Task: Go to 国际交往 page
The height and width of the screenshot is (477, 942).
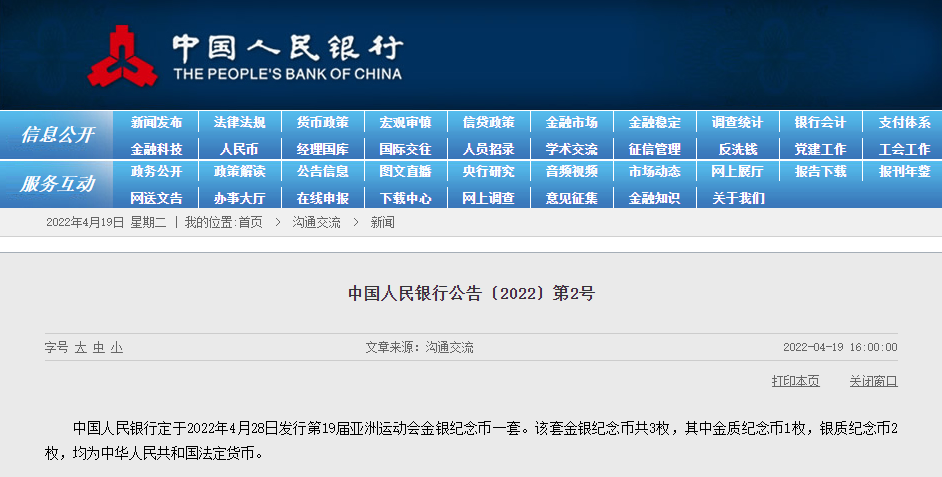Action: click(406, 149)
